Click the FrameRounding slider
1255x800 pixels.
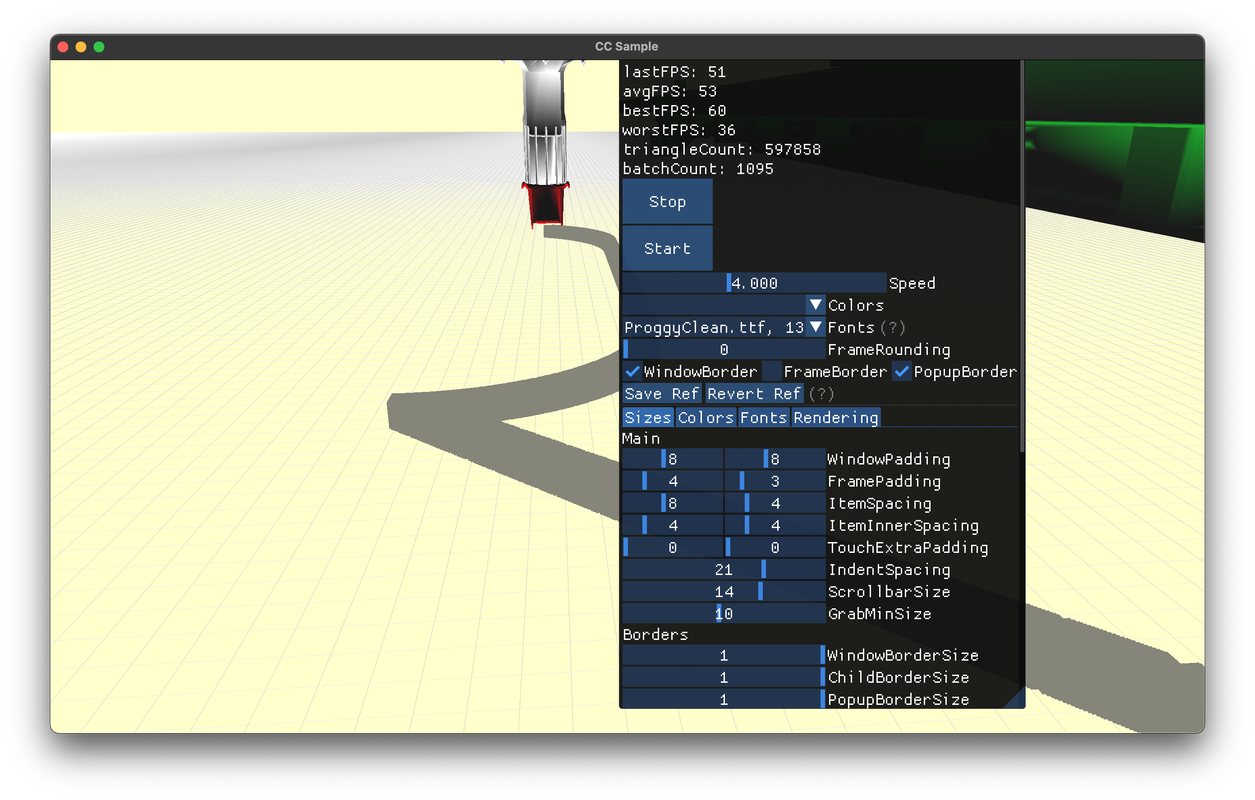click(723, 349)
